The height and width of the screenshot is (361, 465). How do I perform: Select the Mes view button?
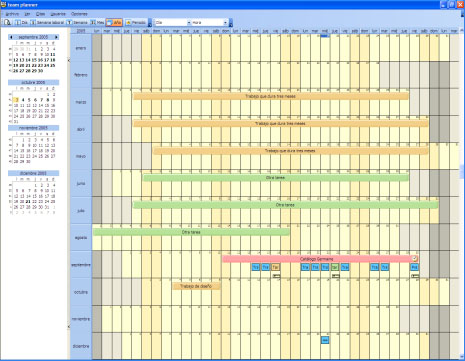tap(98, 22)
